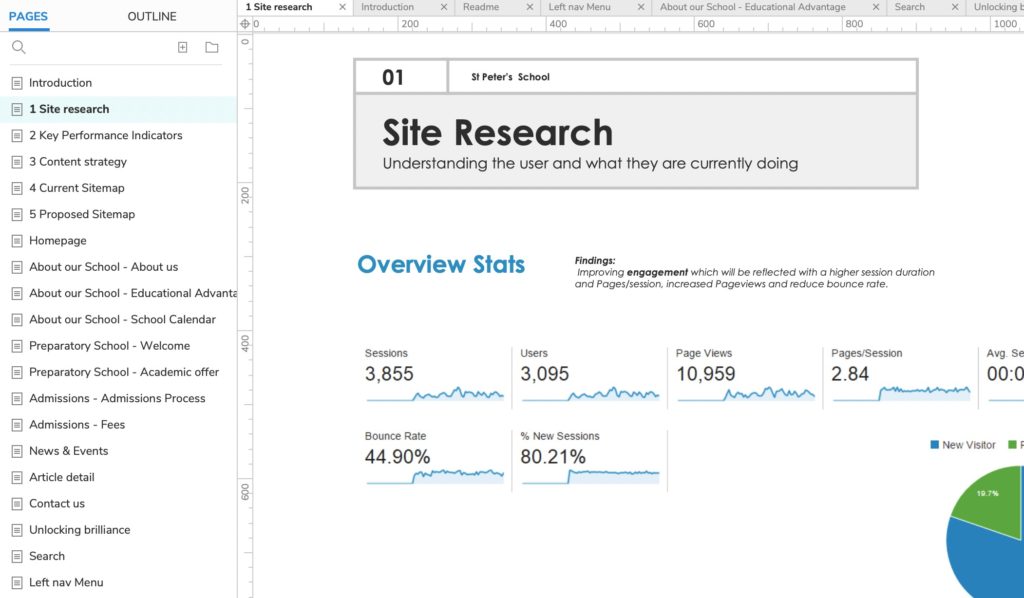This screenshot has height=598, width=1024.
Task: Click the add folder icon
Action: (x=212, y=47)
